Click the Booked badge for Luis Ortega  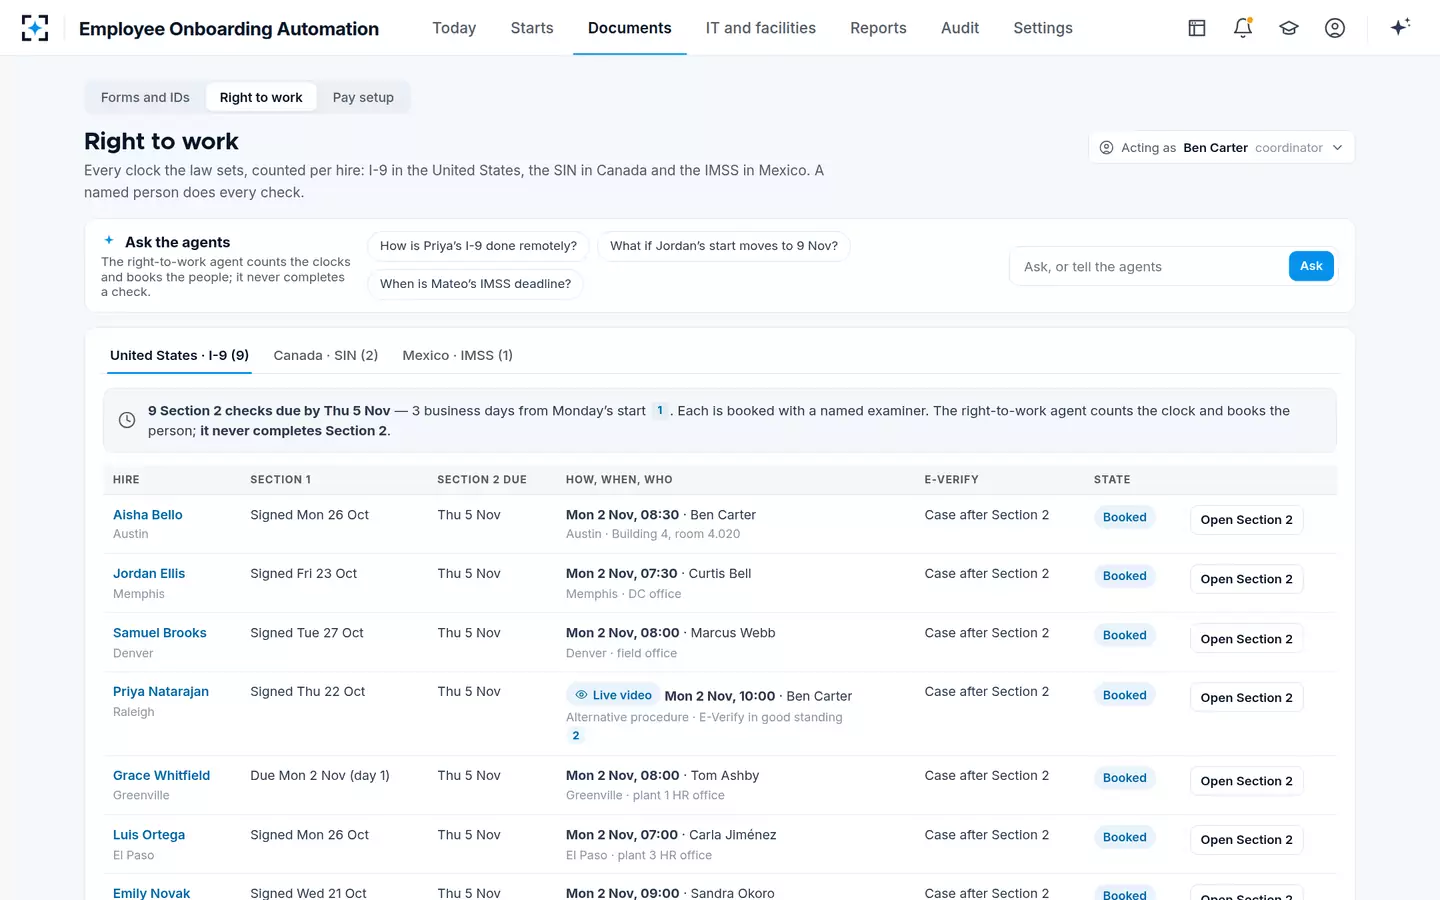(x=1125, y=837)
